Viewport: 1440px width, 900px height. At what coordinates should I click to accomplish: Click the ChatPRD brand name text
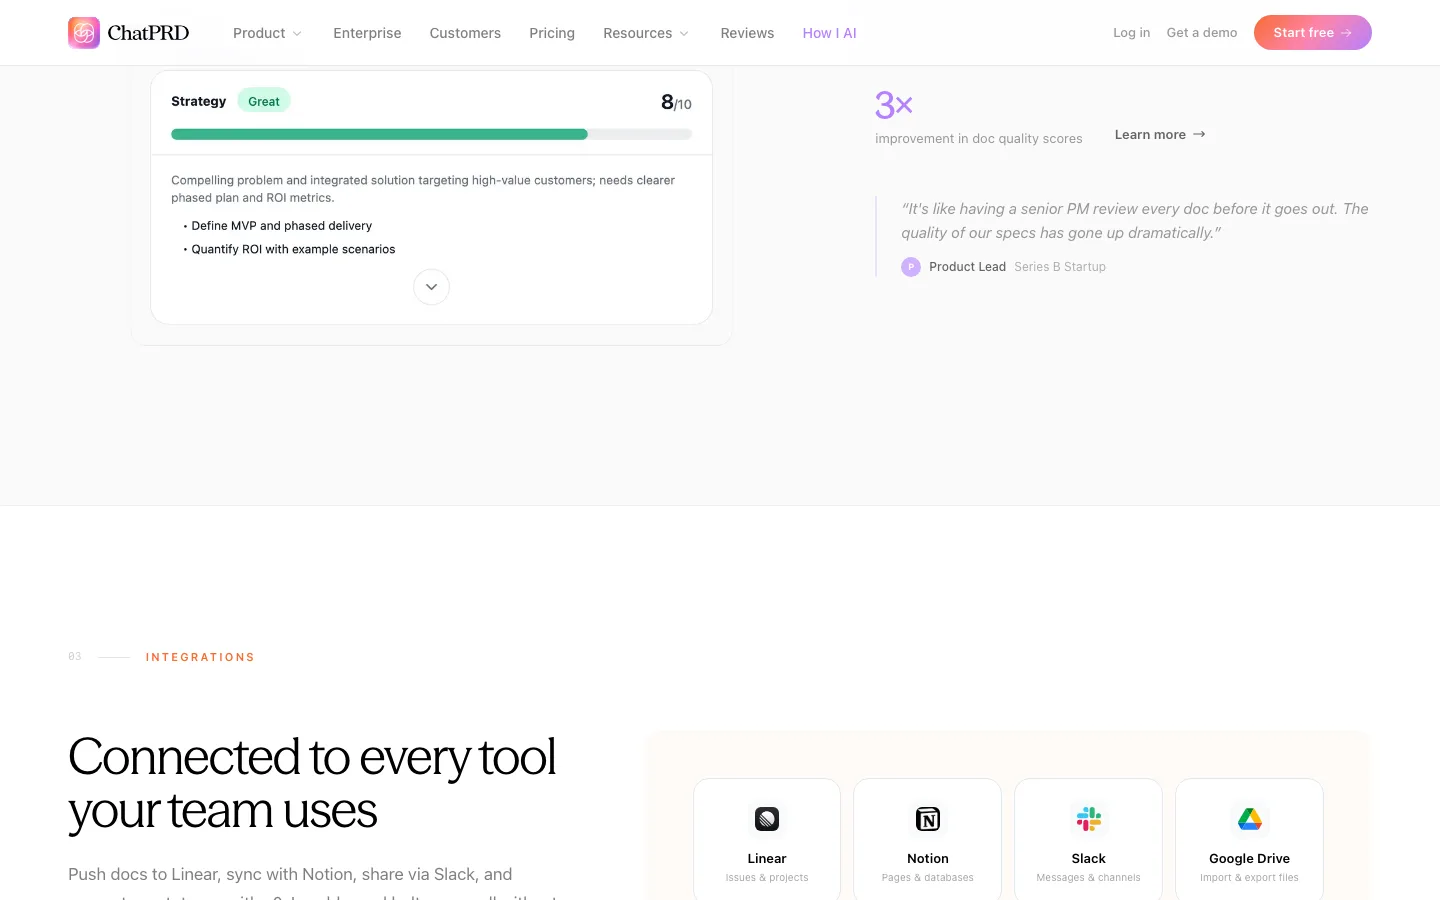tap(148, 33)
